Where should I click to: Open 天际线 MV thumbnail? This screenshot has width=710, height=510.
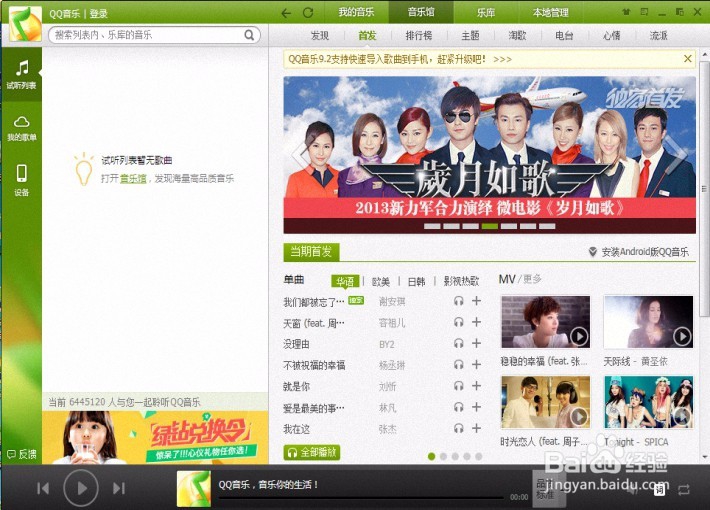(x=648, y=322)
